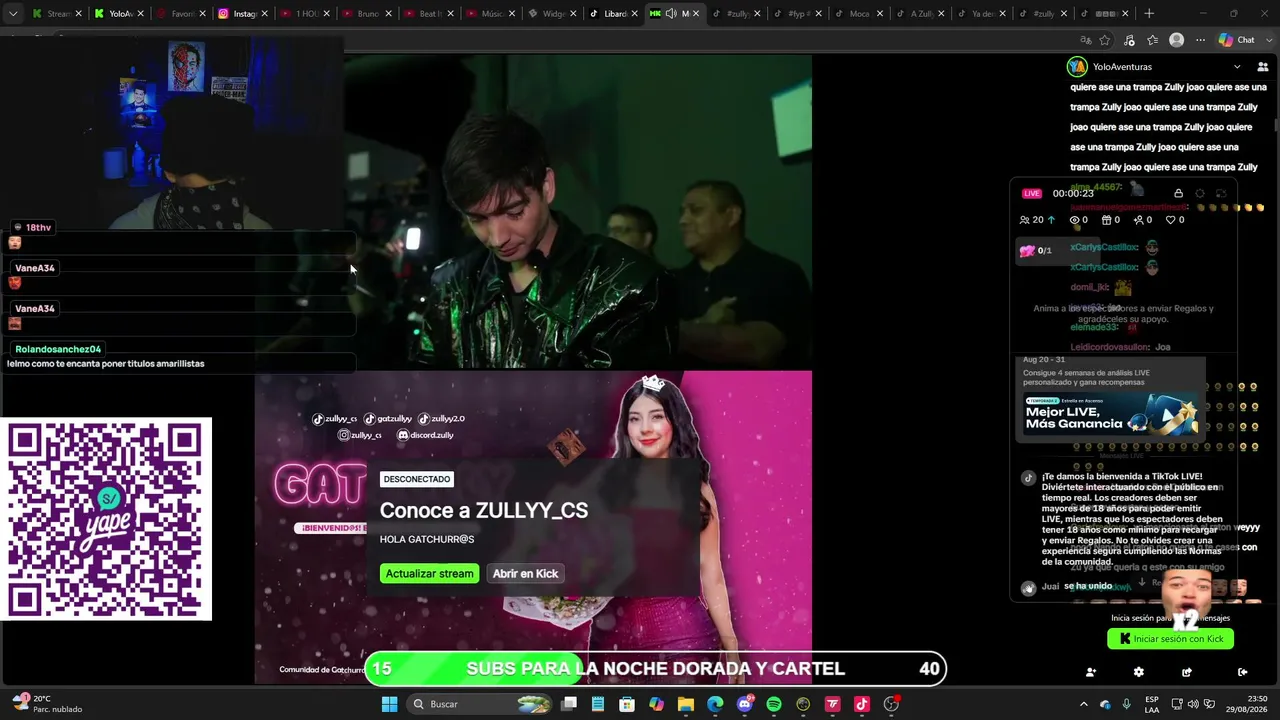
Task: Open the YoloAventuras channel name
Action: coord(1122,67)
